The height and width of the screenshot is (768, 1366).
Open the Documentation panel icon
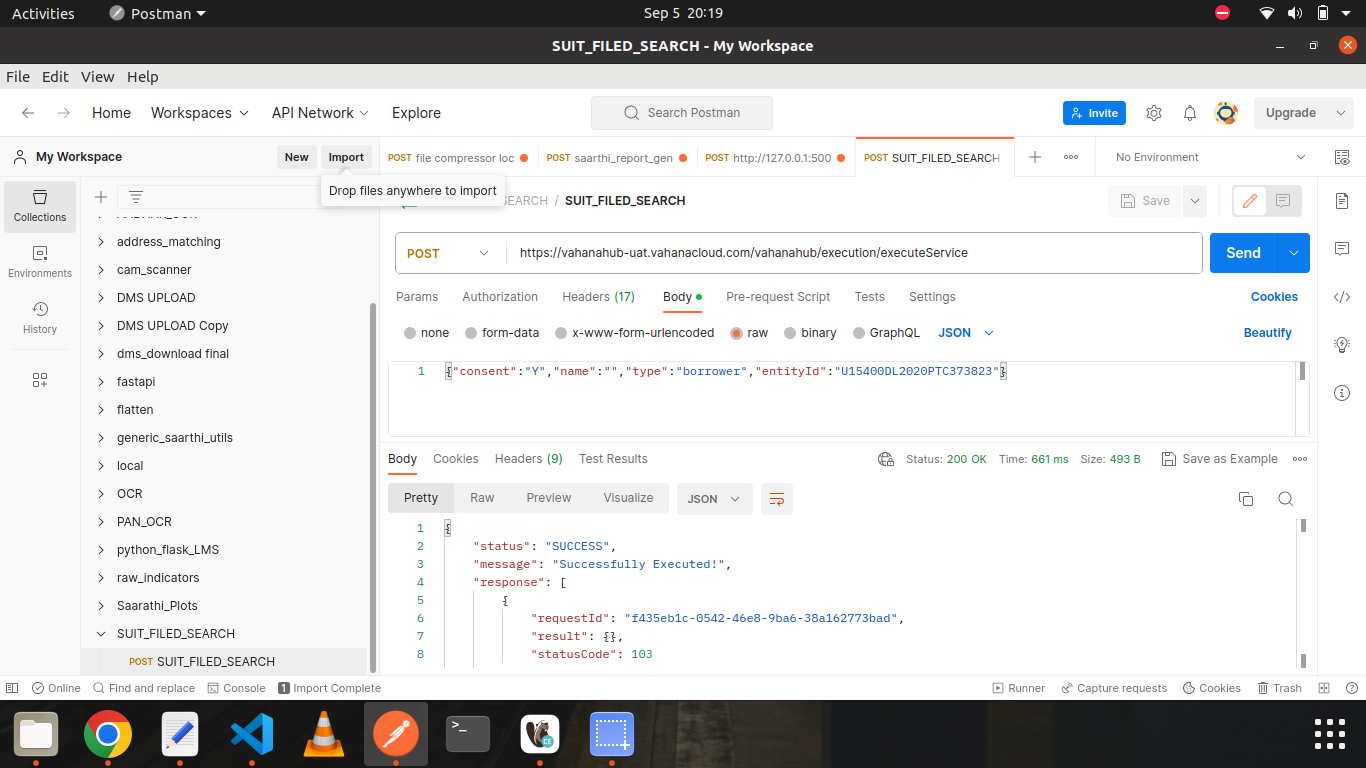point(1342,201)
